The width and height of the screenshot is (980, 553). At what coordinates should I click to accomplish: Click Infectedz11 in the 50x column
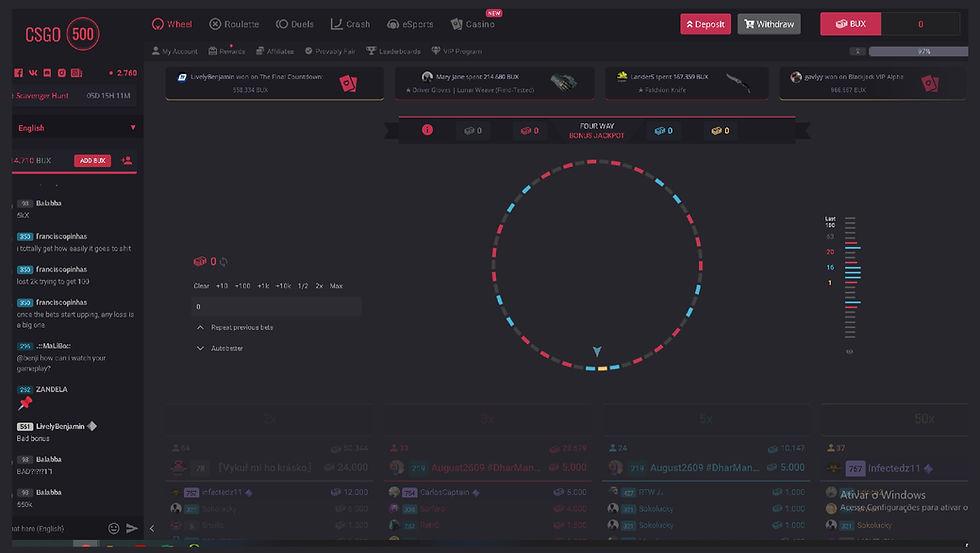(894, 468)
